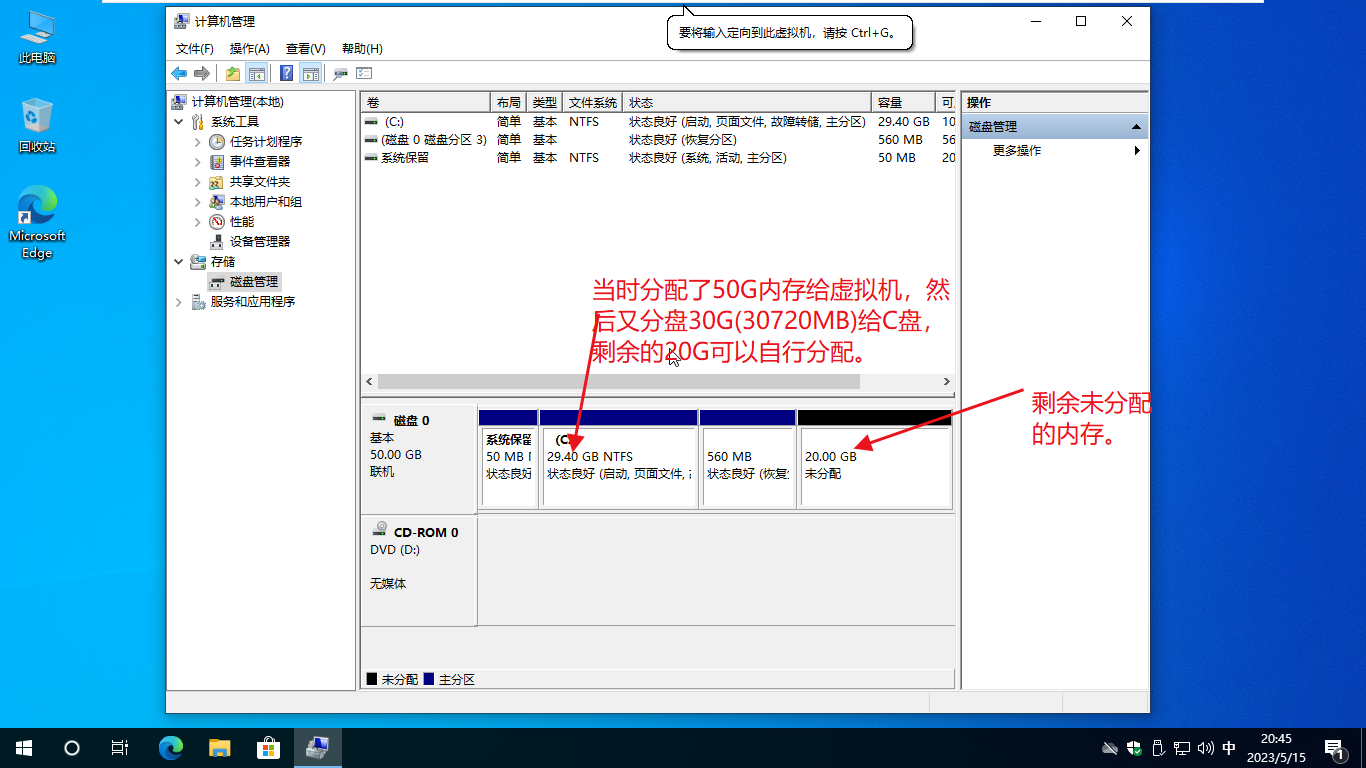Click the checklist settings toolbar icon
Viewport: 1366px width, 768px height.
[x=364, y=73]
